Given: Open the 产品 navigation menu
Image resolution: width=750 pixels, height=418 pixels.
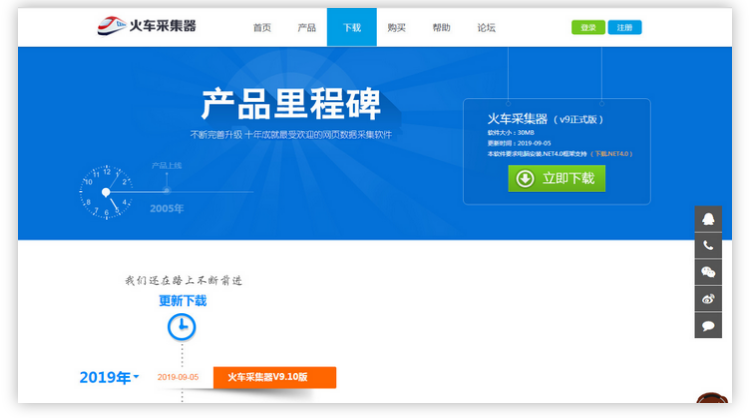Looking at the screenshot, I should point(307,28).
